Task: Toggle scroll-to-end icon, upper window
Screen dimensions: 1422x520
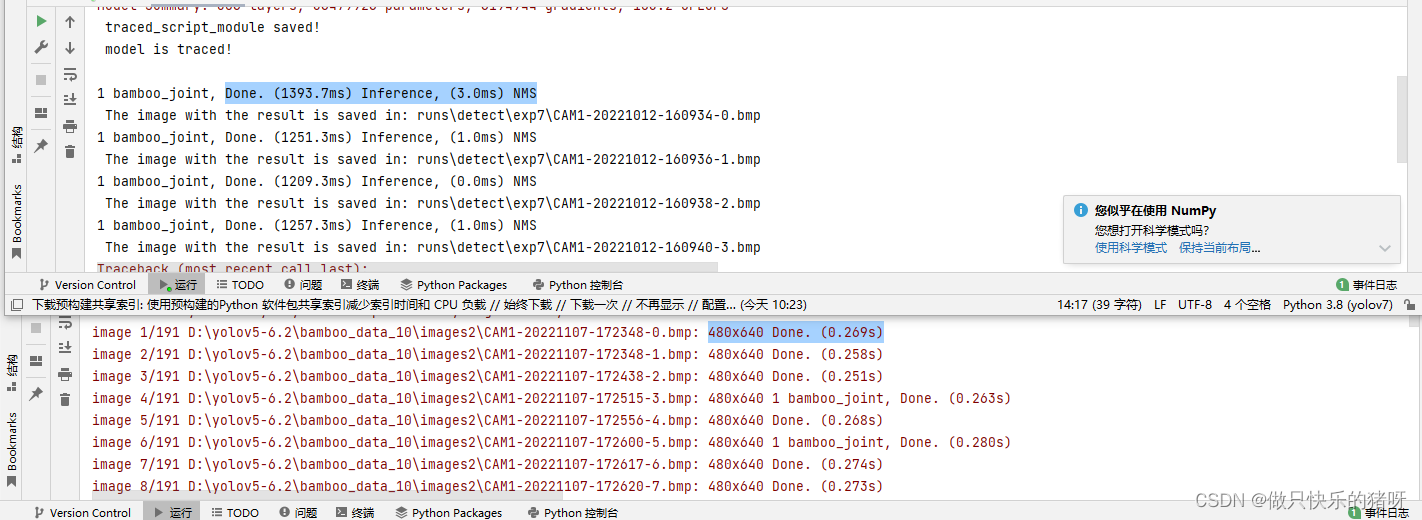Action: click(x=70, y=100)
